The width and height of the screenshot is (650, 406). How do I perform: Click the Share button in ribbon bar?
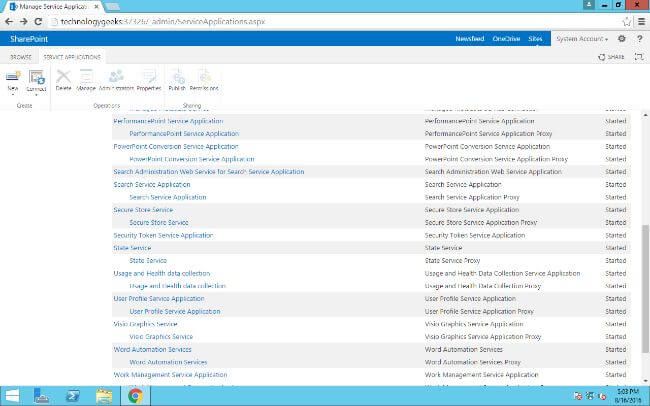point(611,57)
